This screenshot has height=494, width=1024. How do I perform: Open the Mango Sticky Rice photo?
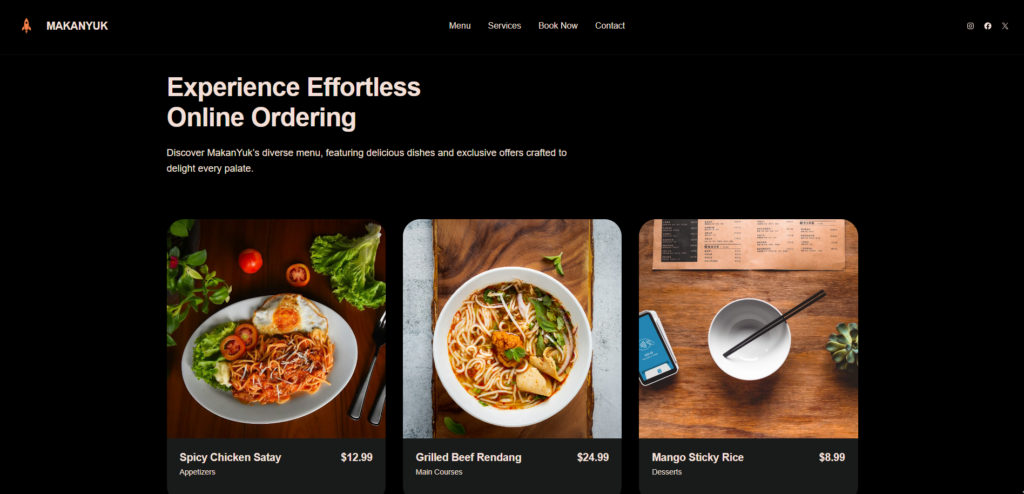(x=748, y=329)
